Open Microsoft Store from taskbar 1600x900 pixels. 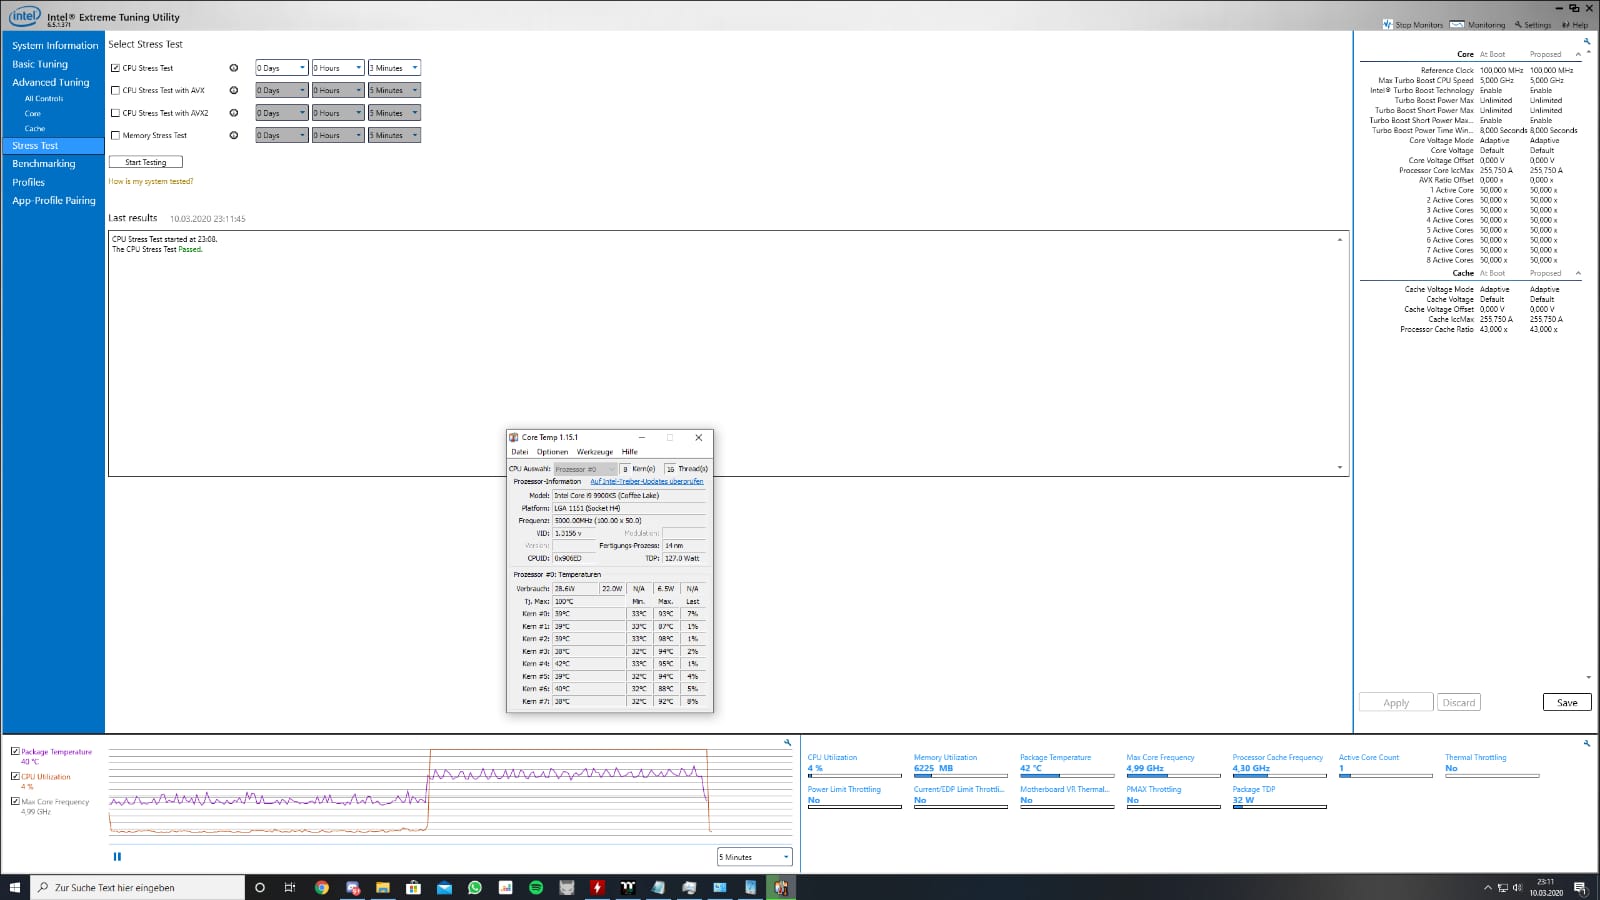(x=413, y=887)
